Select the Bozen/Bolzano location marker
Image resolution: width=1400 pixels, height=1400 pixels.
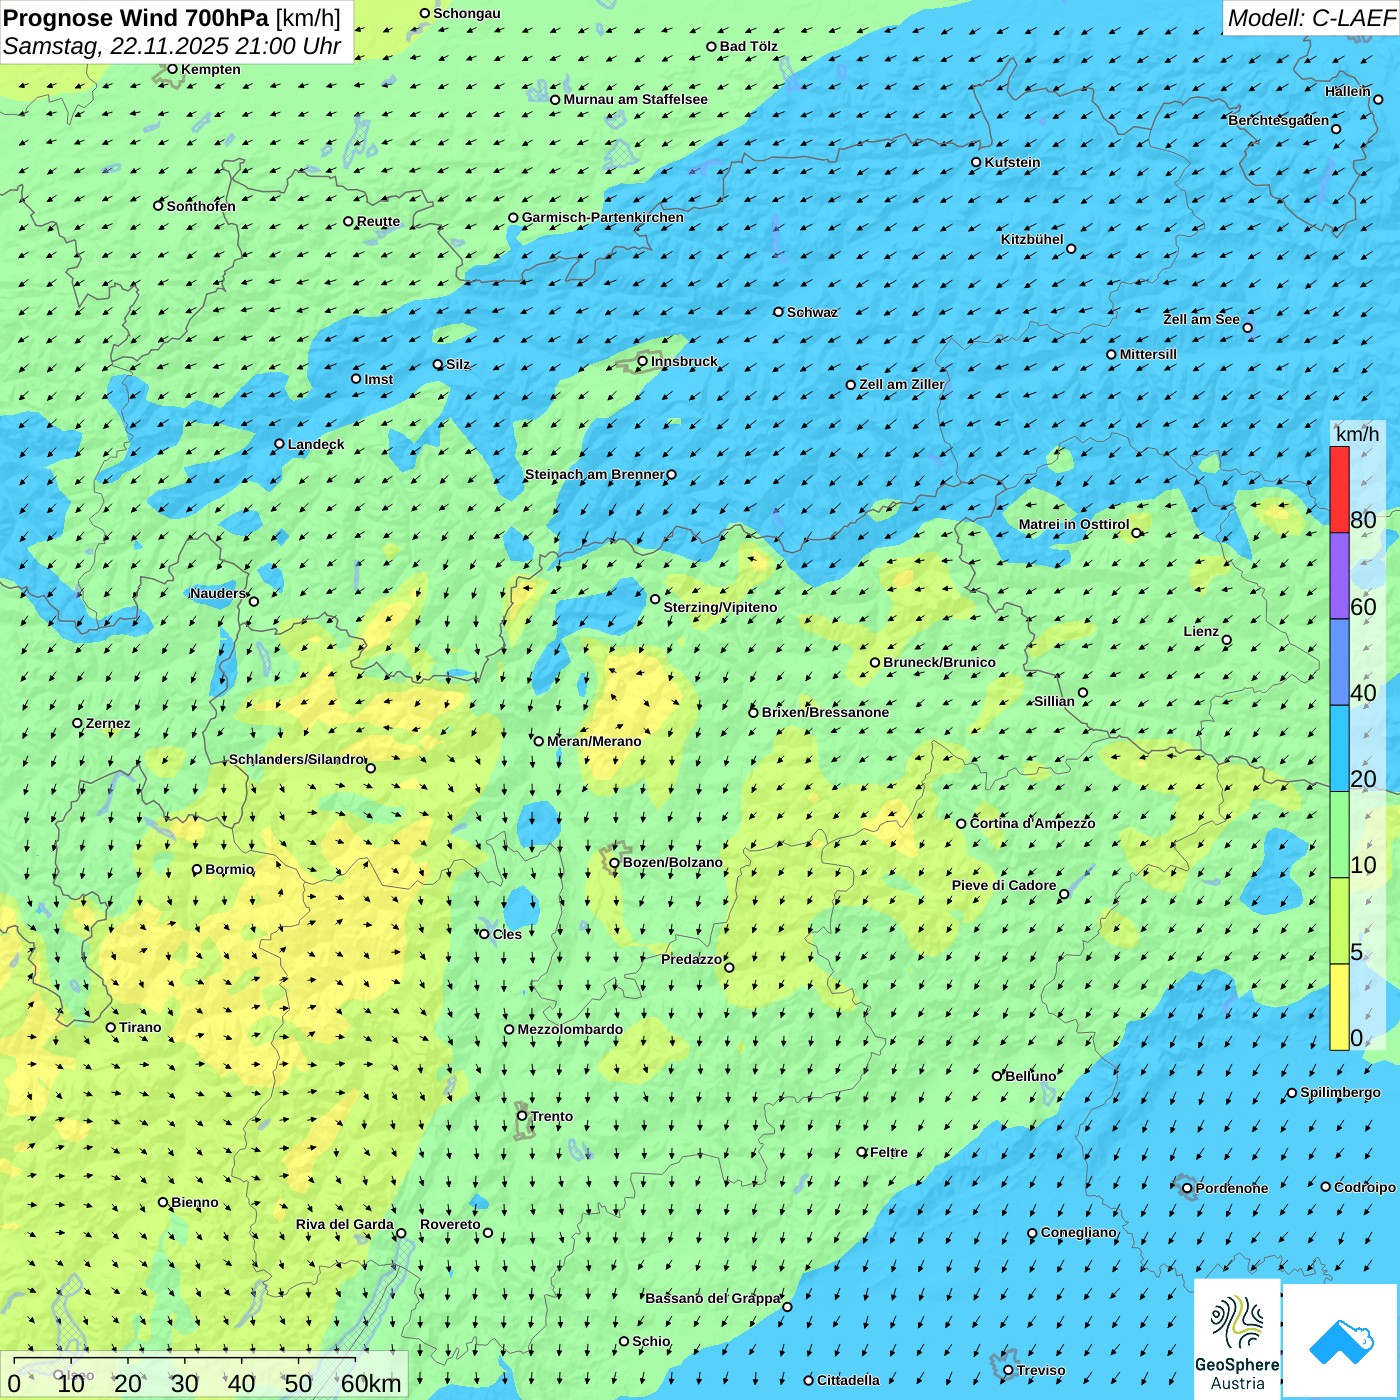(614, 863)
